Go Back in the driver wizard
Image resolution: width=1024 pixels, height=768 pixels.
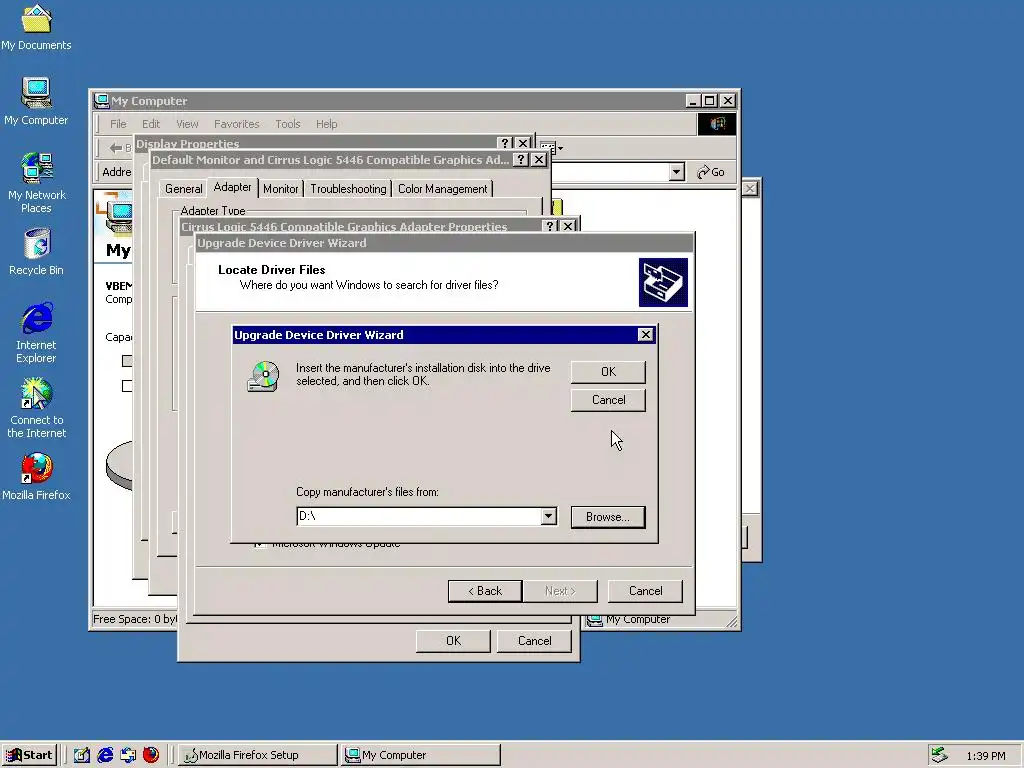(485, 591)
